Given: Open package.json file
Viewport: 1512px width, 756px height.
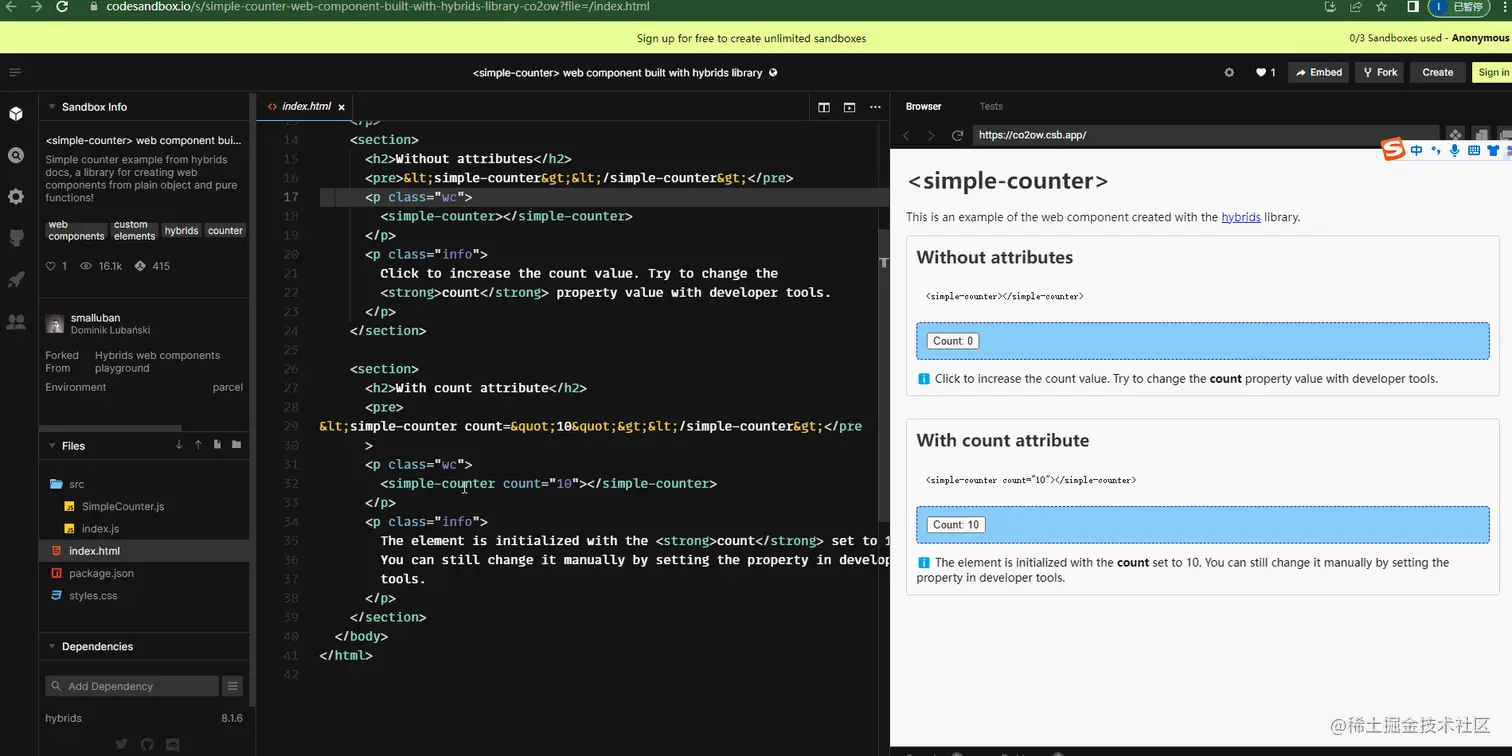Looking at the screenshot, I should coord(143,573).
